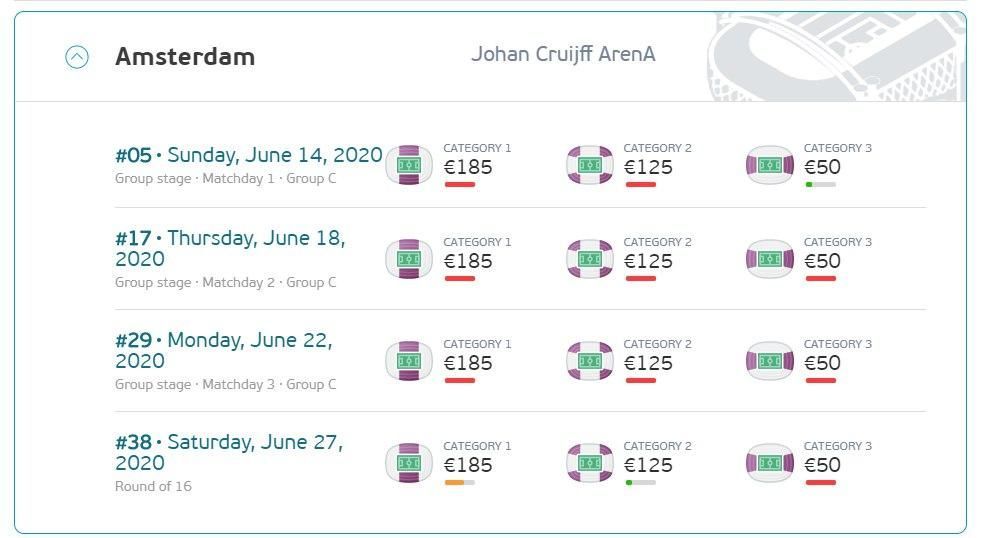Click Category 1 stadium icon for match #38
Image resolution: width=982 pixels, height=538 pixels.
point(409,463)
